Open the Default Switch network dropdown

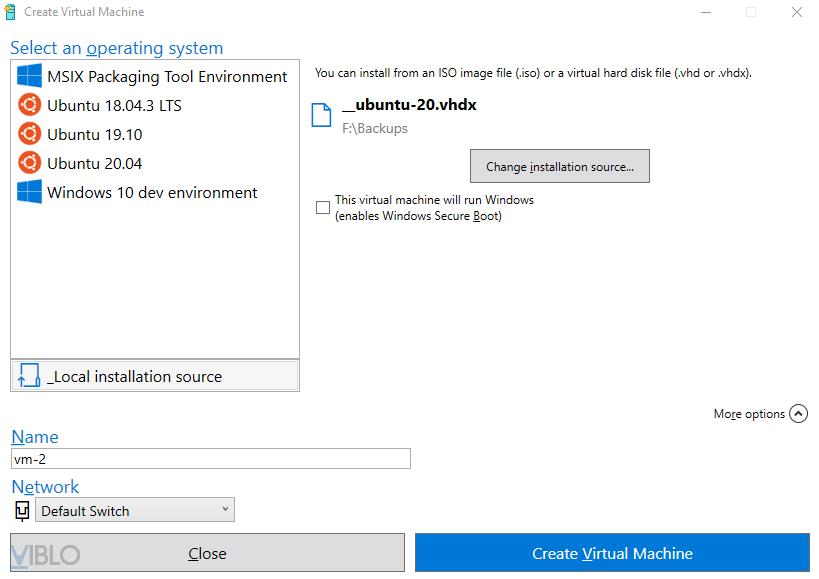[x=135, y=511]
